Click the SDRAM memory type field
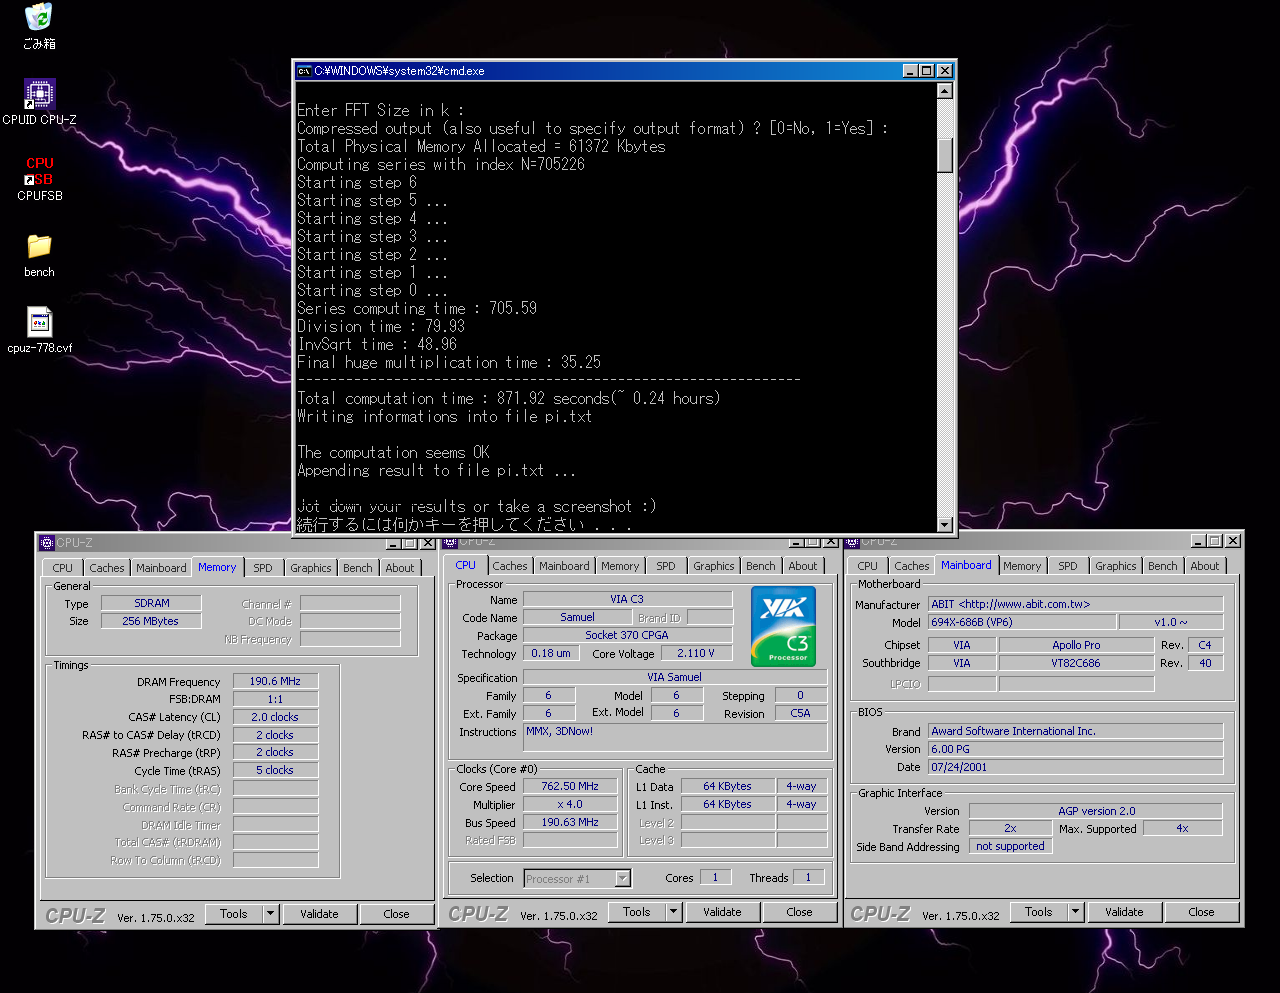This screenshot has width=1280, height=993. [x=152, y=603]
